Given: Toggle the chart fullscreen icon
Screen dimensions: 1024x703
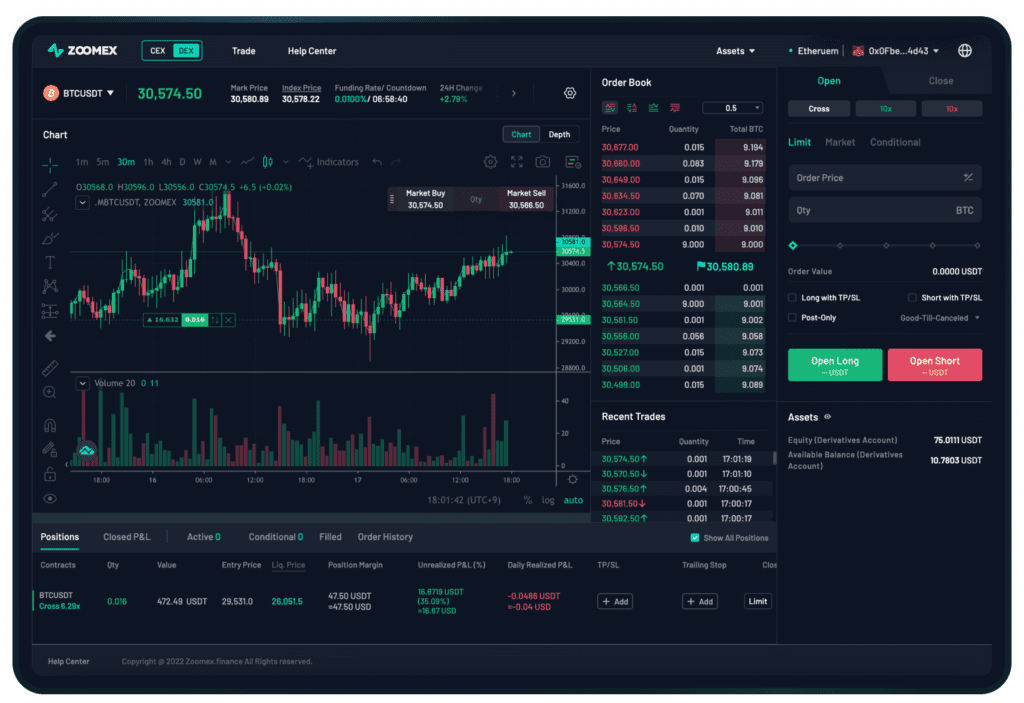Looking at the screenshot, I should click(517, 162).
